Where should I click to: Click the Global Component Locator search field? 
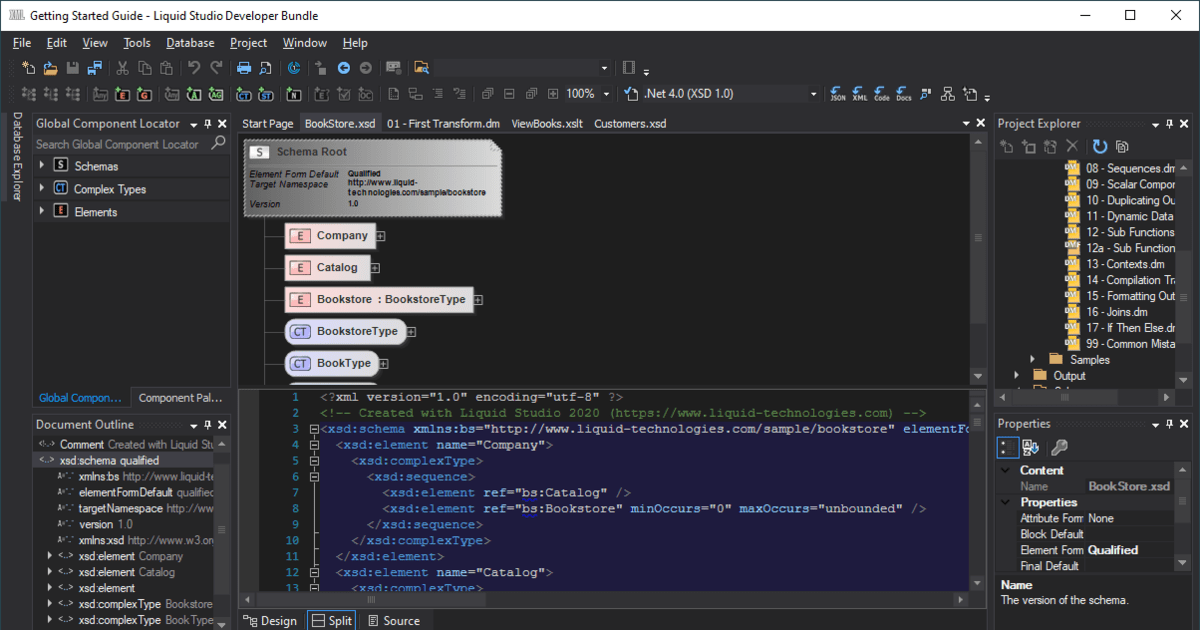120,144
